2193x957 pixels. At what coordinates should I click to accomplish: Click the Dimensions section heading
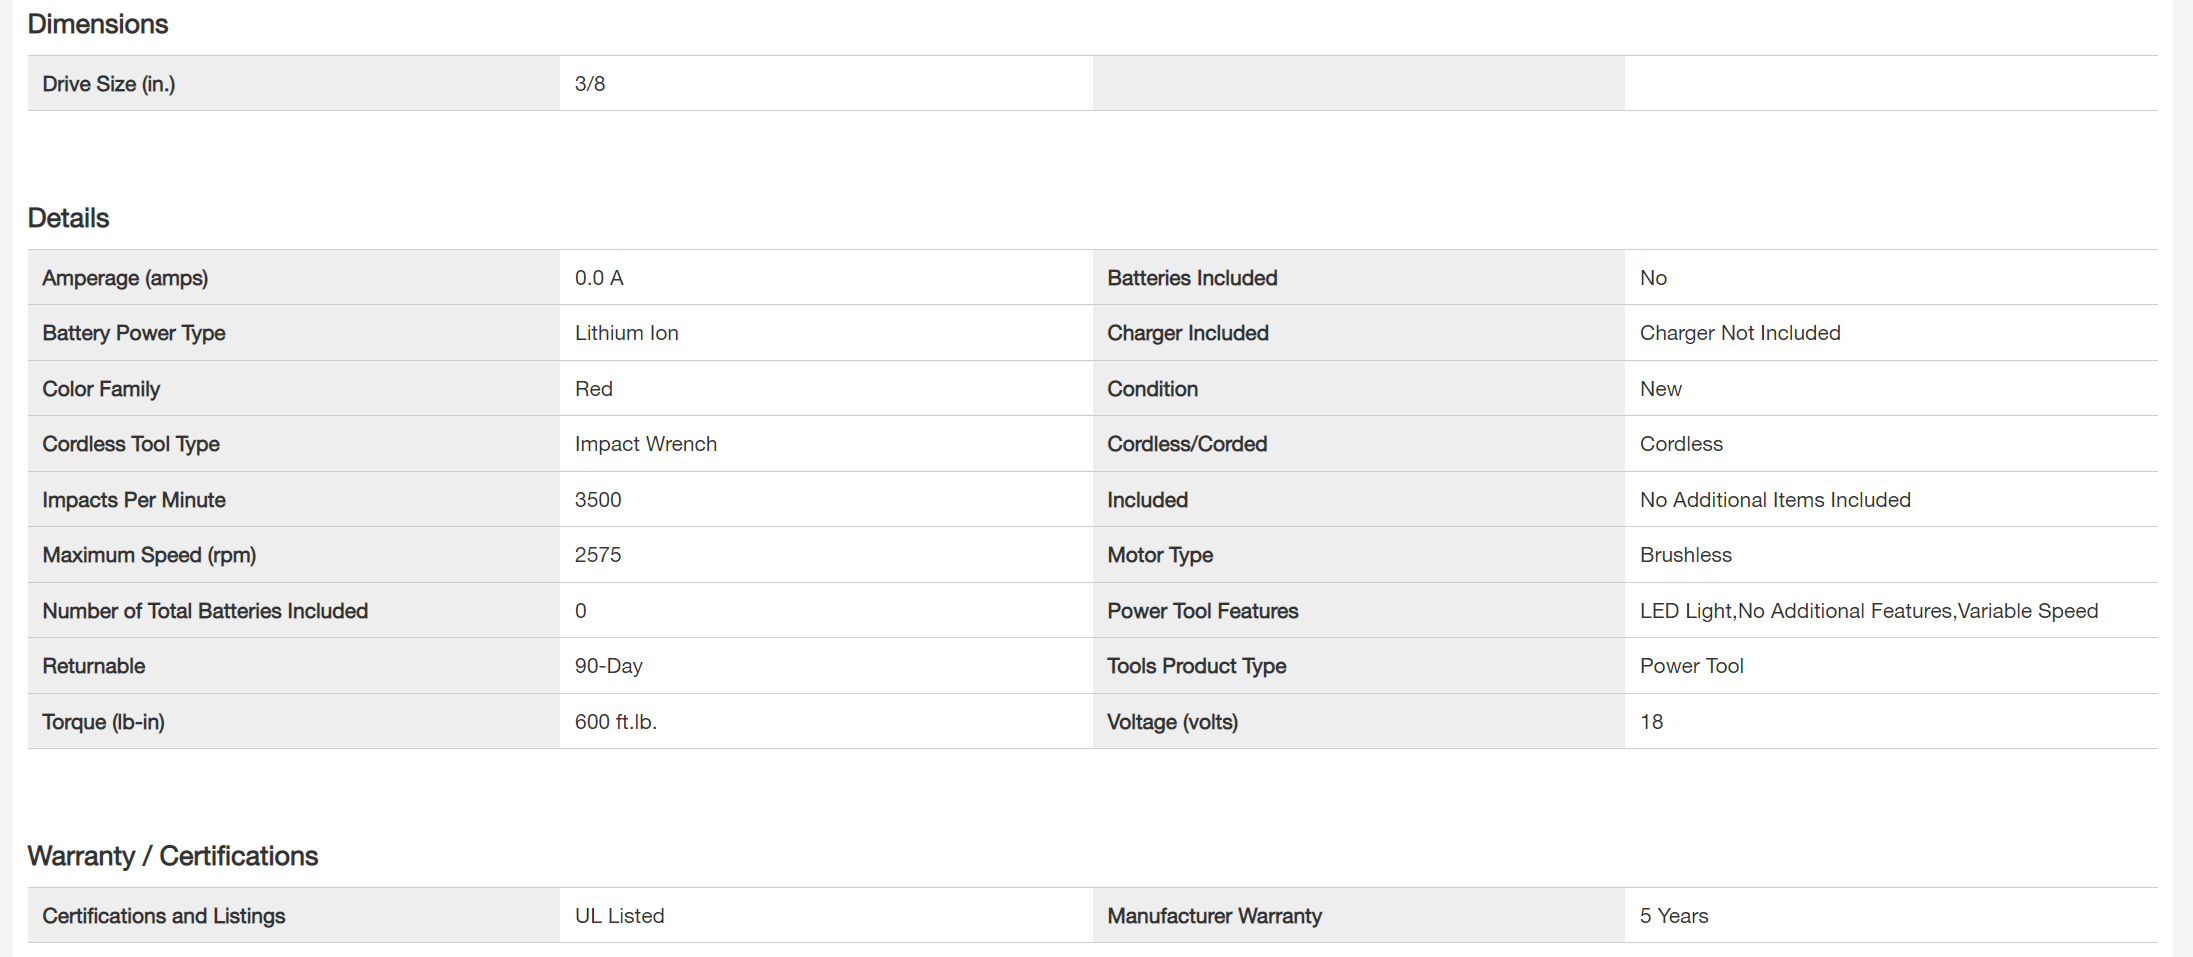[98, 24]
